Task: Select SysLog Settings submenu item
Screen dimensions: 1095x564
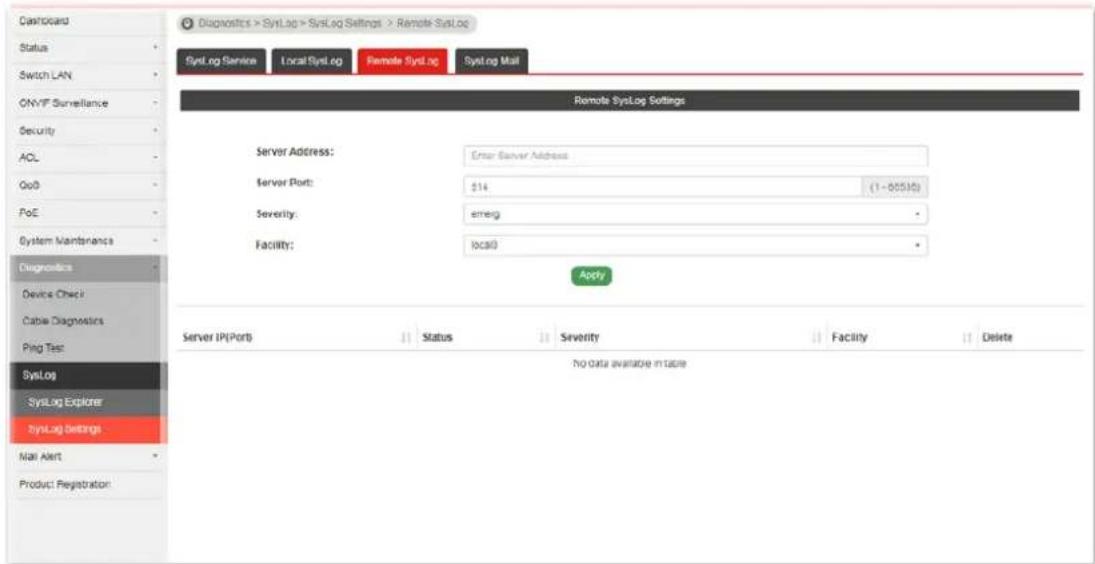Action: coord(87,429)
